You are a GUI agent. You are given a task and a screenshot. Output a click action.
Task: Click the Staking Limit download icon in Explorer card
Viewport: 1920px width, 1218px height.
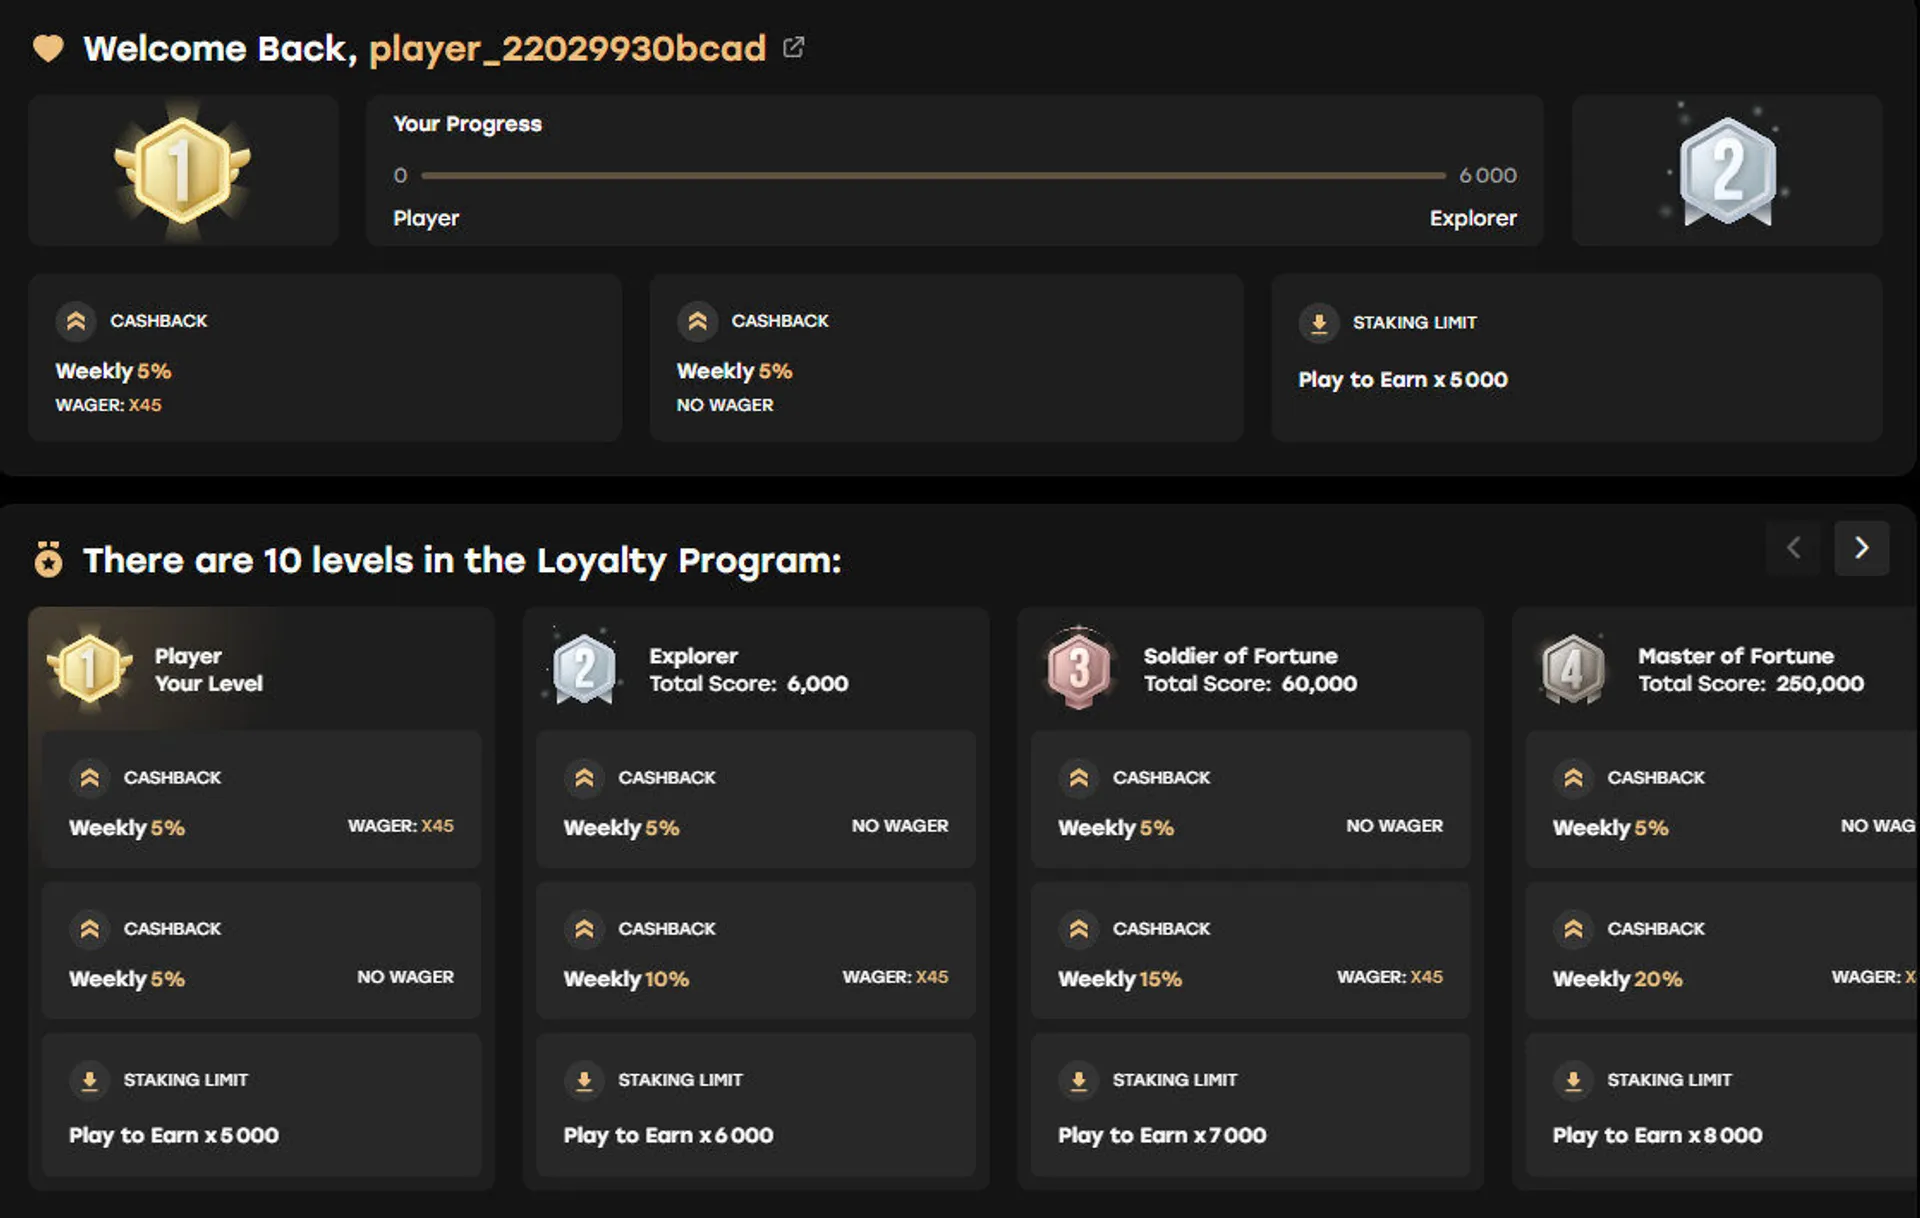[x=584, y=1080]
